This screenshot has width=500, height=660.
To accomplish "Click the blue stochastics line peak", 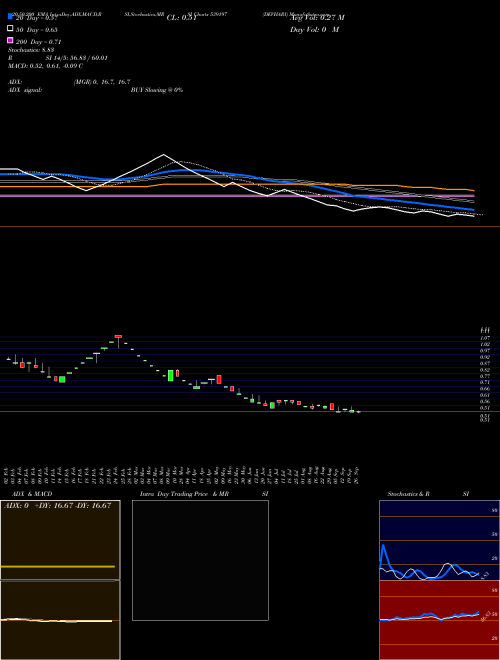I will click(x=383, y=546).
